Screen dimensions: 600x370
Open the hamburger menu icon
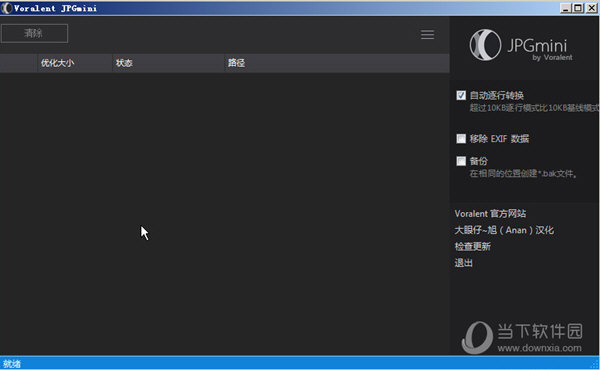click(427, 34)
